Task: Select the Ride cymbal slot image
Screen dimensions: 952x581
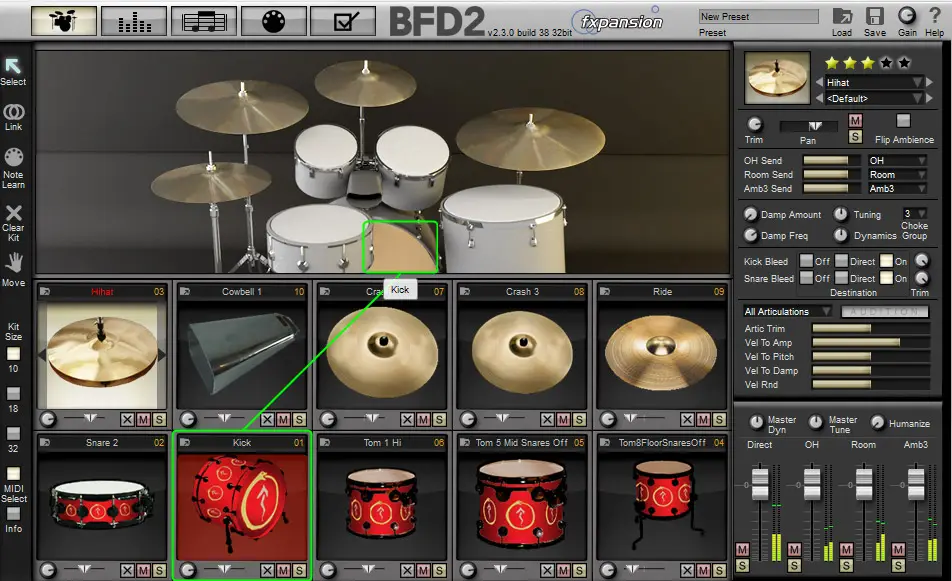Action: tap(661, 356)
